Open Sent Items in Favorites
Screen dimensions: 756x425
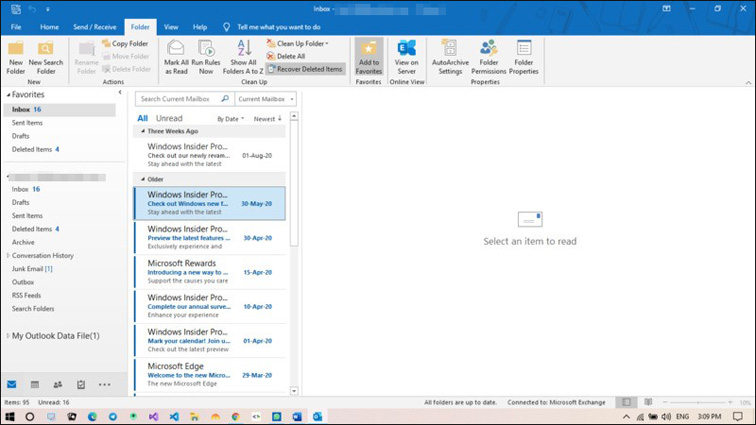click(x=27, y=123)
